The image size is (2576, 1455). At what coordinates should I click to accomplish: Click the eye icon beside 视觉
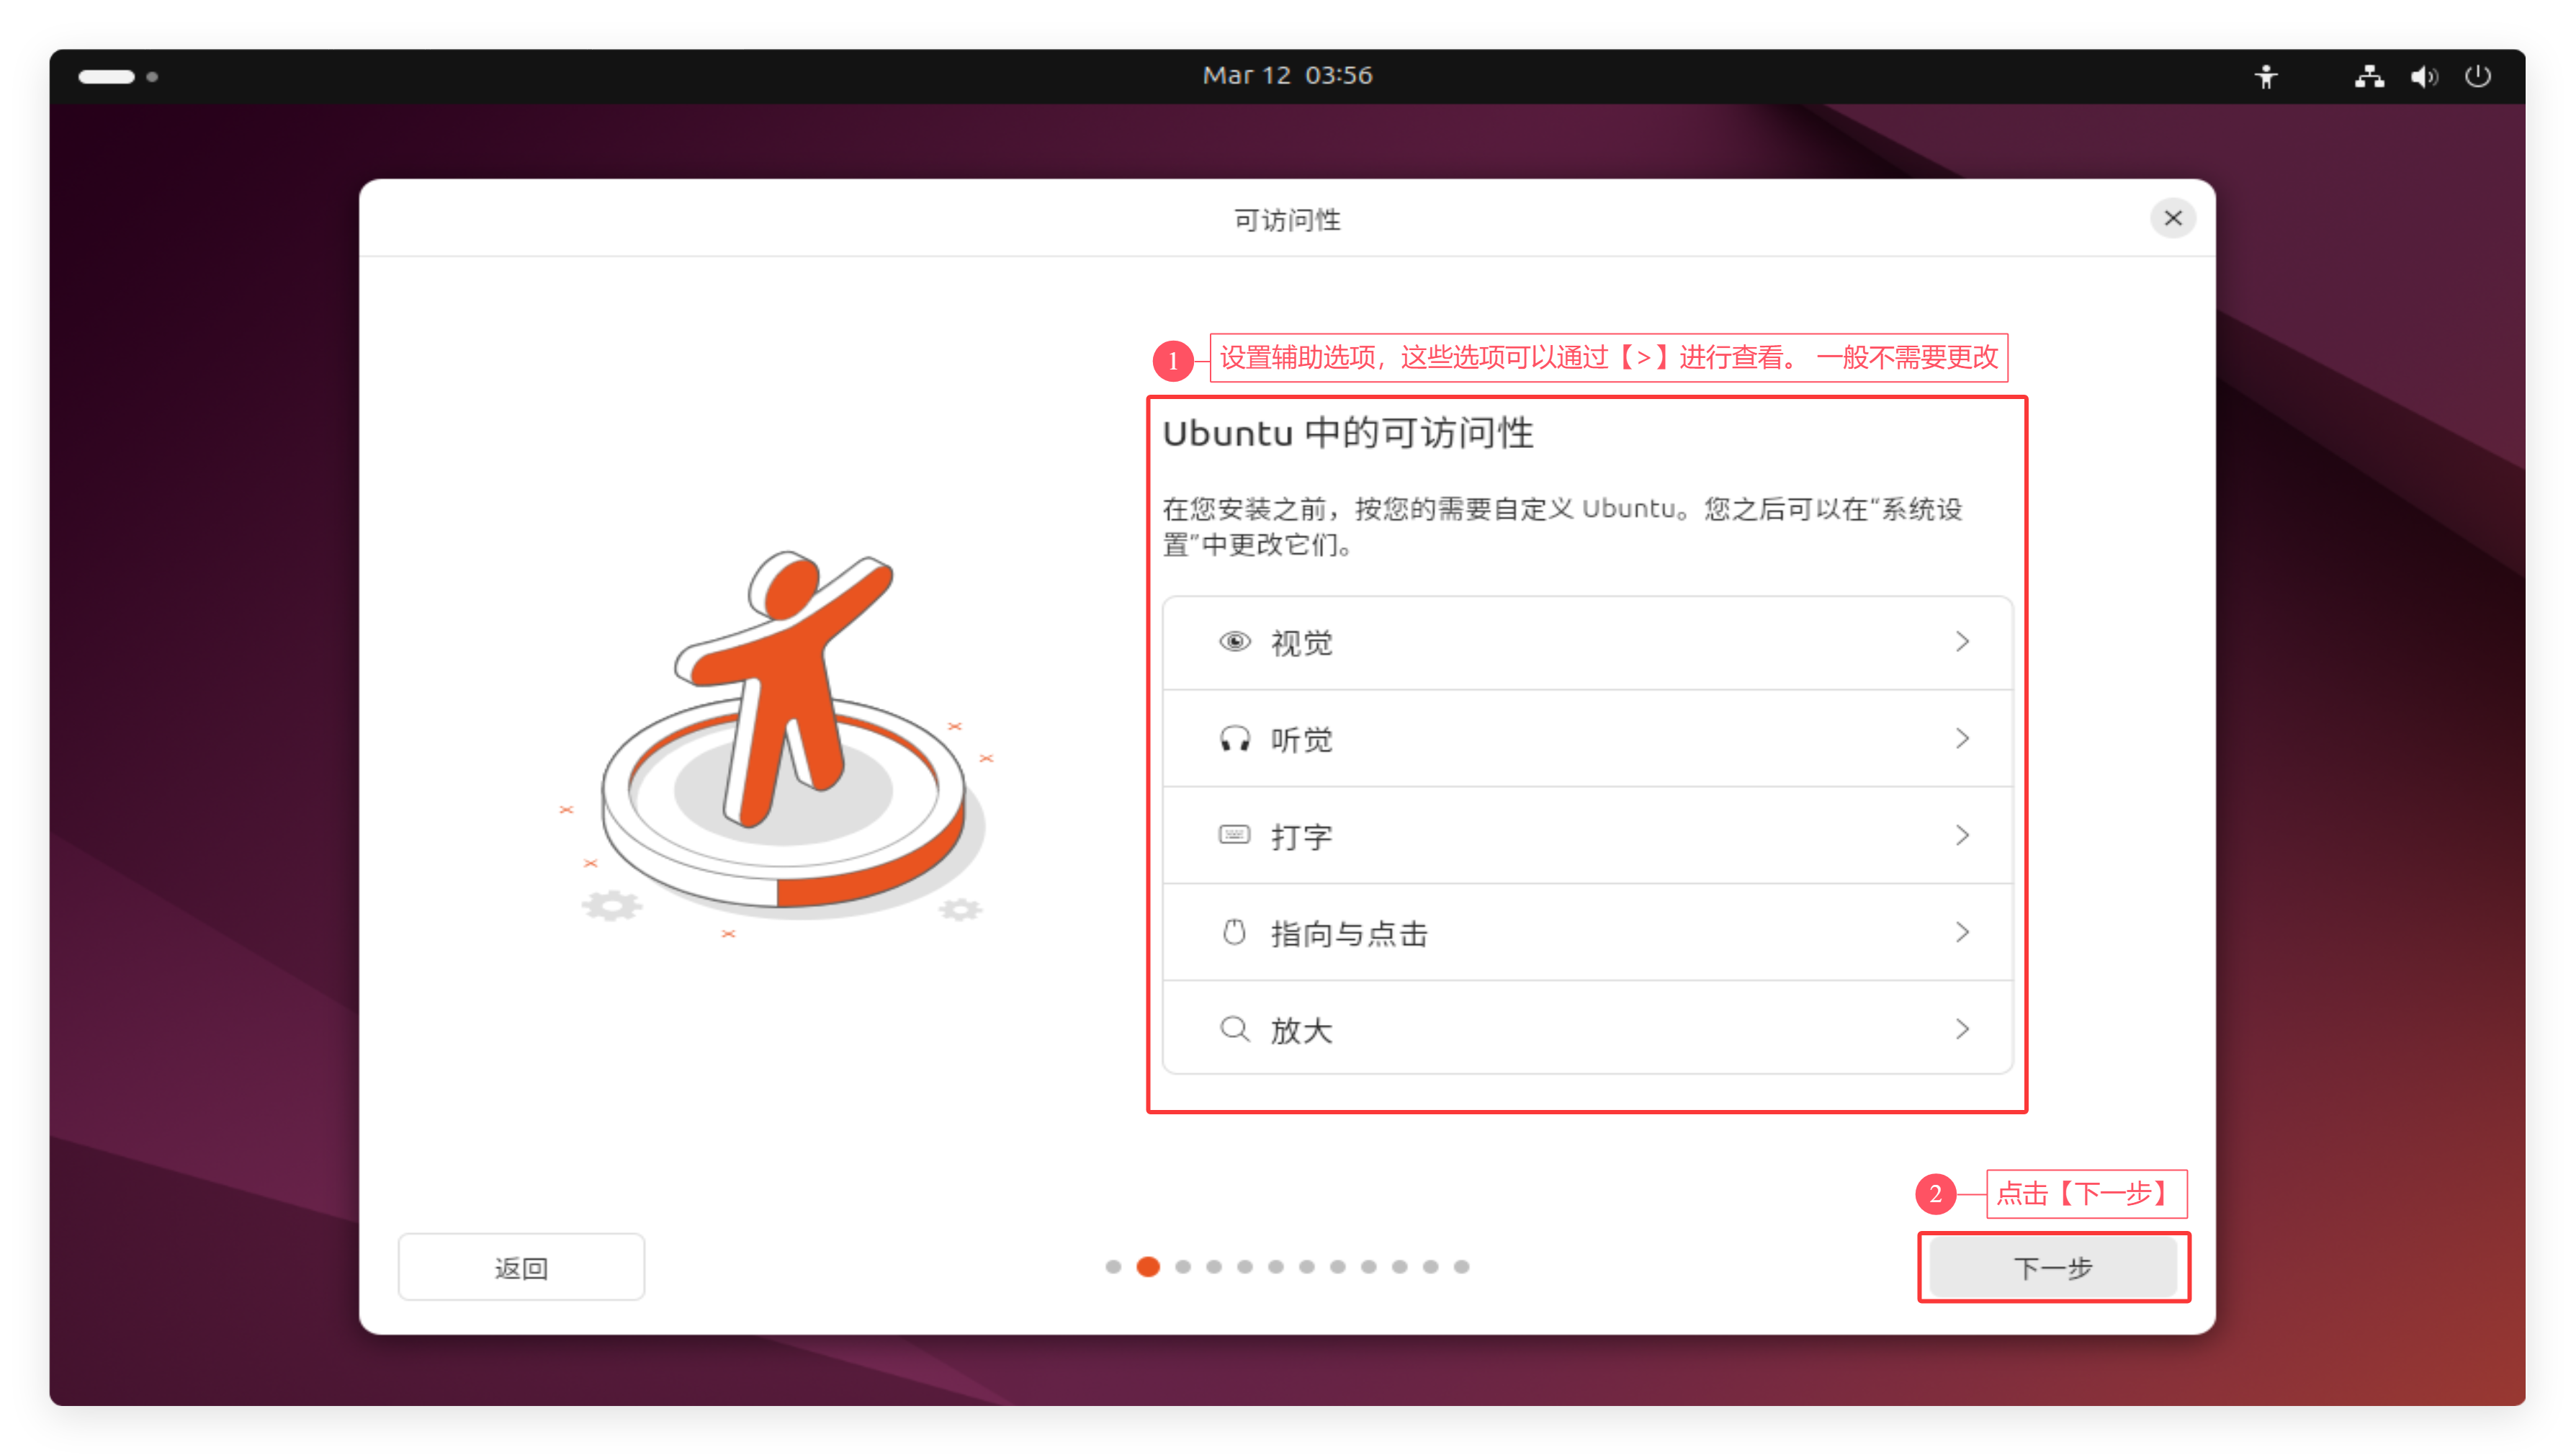point(1234,642)
